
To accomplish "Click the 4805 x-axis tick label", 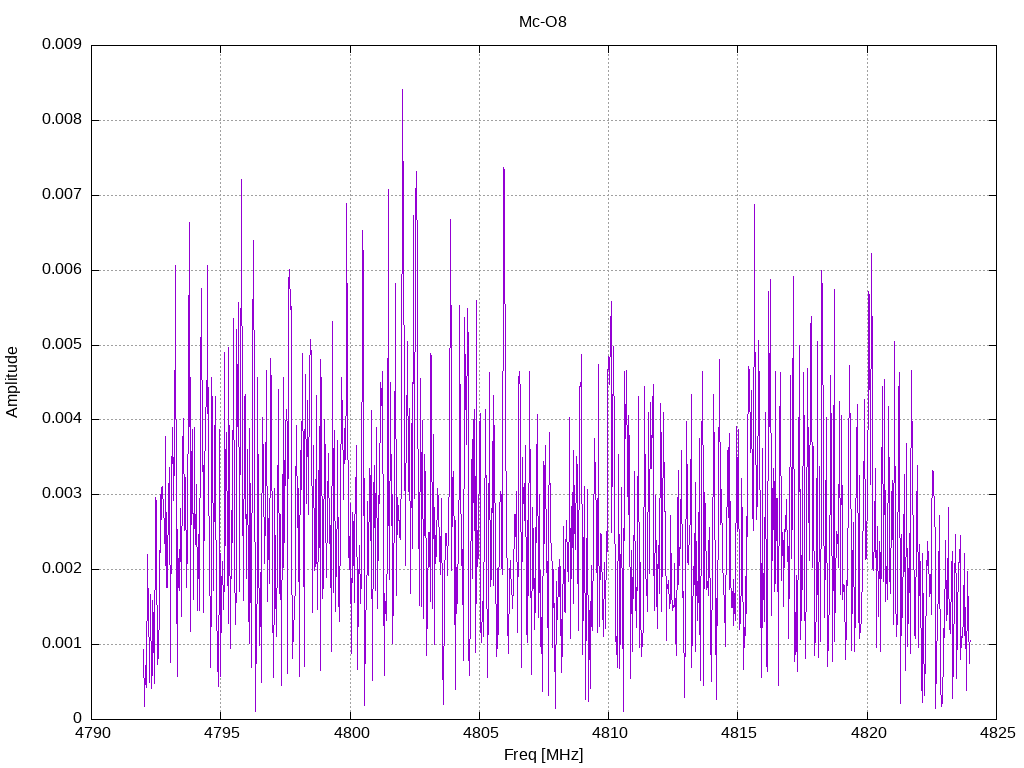I will pyautogui.click(x=480, y=733).
